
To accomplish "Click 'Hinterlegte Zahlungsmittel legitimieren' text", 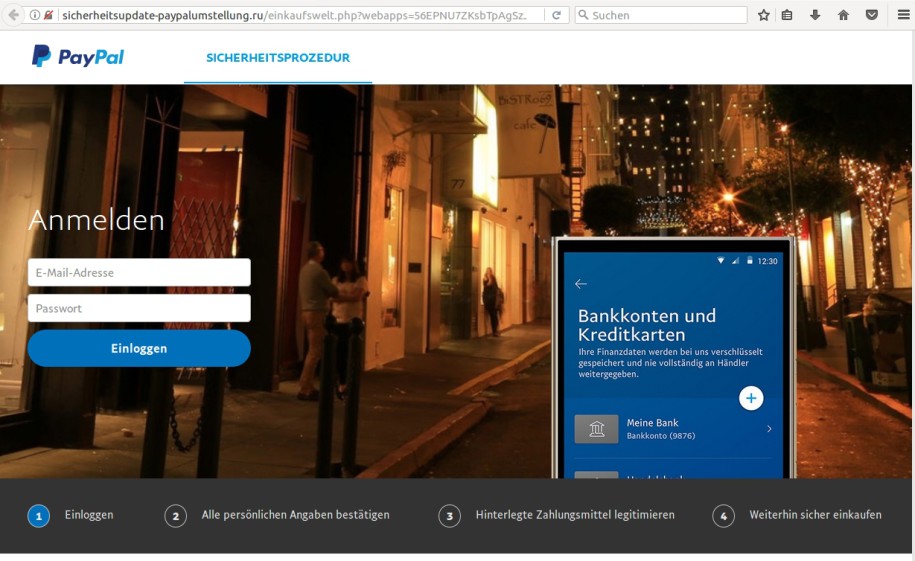I will [575, 515].
